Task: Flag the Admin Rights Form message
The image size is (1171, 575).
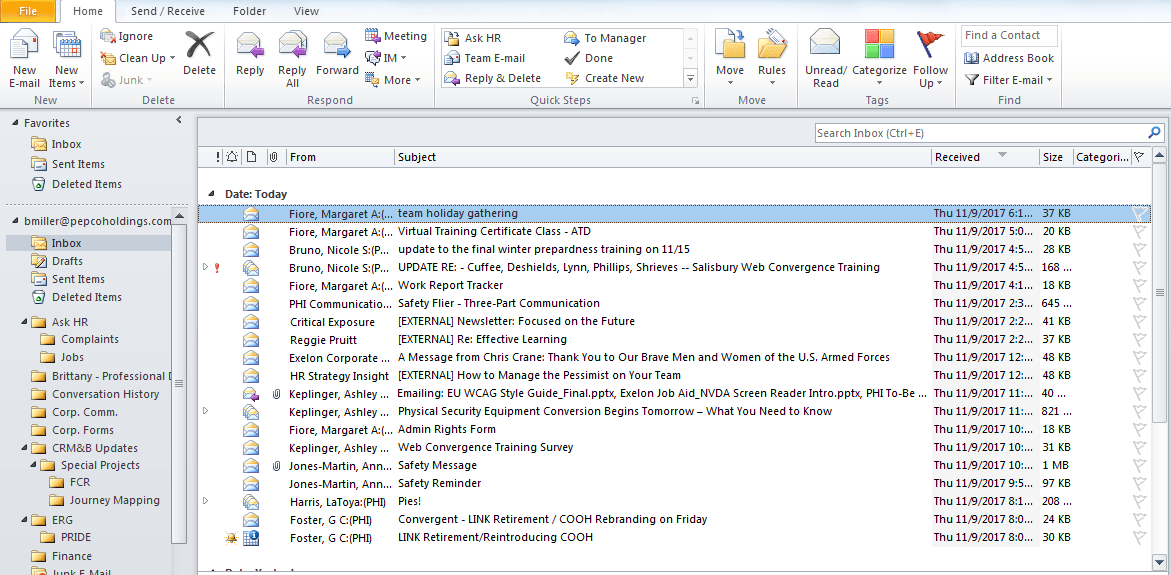Action: click(1139, 429)
